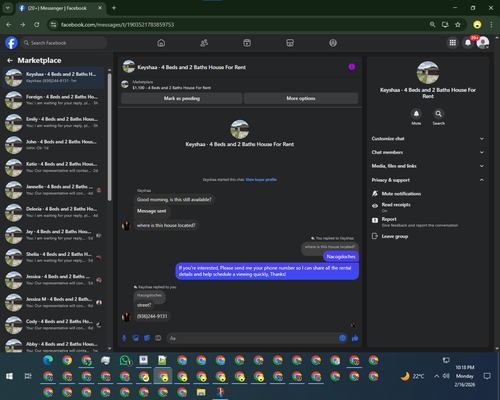Open Chrome three-dot menu
500x400 pixels.
491,25
